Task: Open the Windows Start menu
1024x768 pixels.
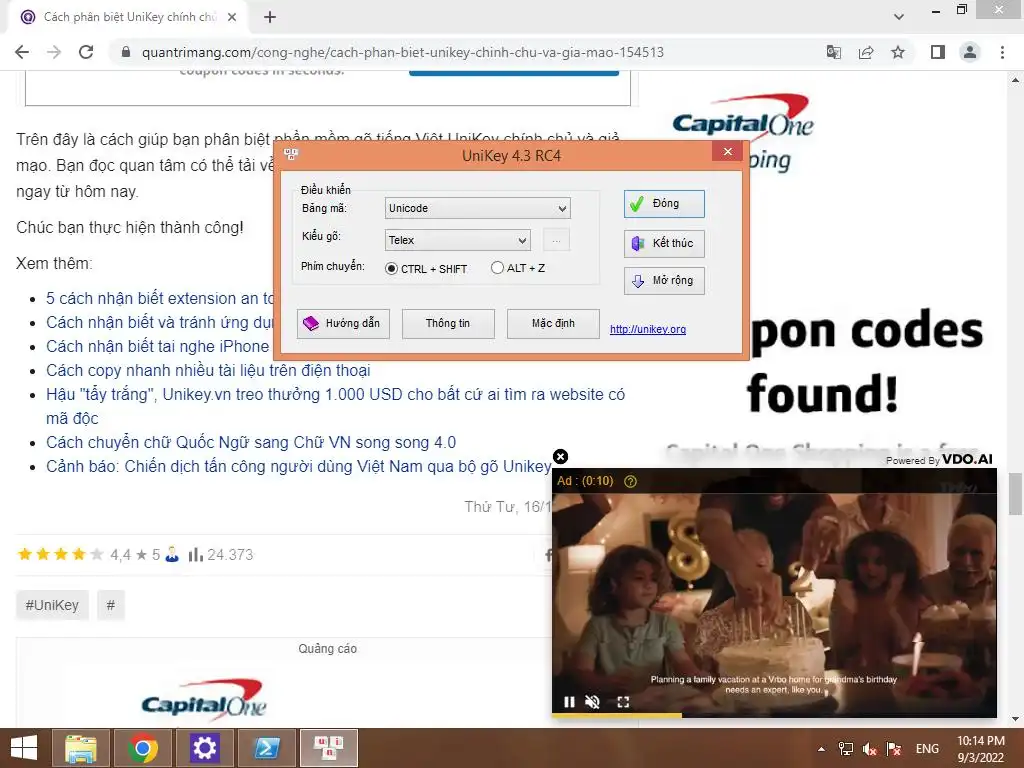Action: [x=24, y=748]
